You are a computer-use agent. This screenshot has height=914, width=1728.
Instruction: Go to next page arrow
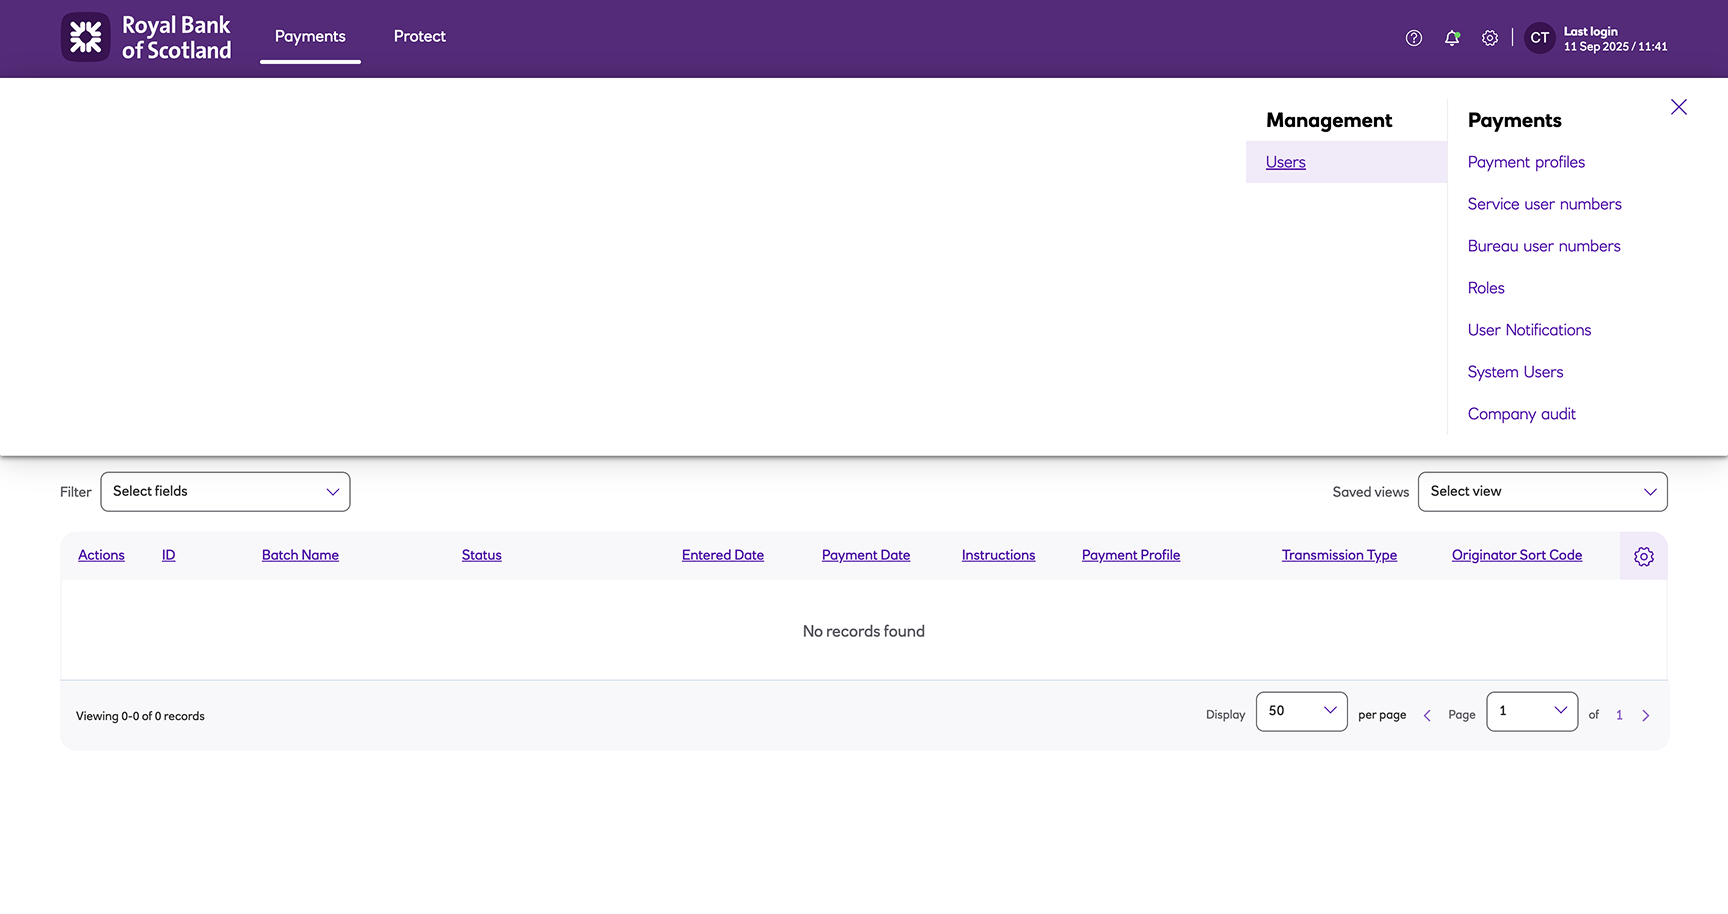pos(1646,715)
